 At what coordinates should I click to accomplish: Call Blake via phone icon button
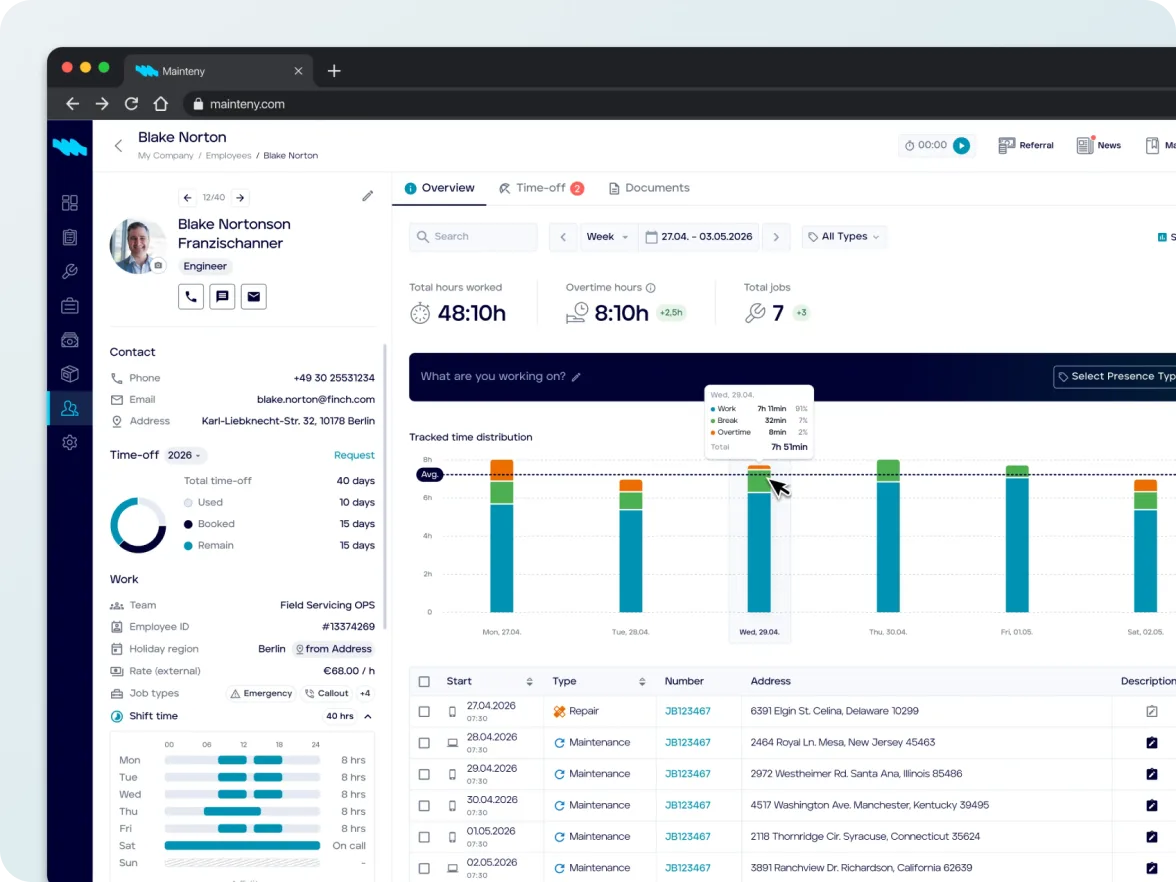point(190,296)
